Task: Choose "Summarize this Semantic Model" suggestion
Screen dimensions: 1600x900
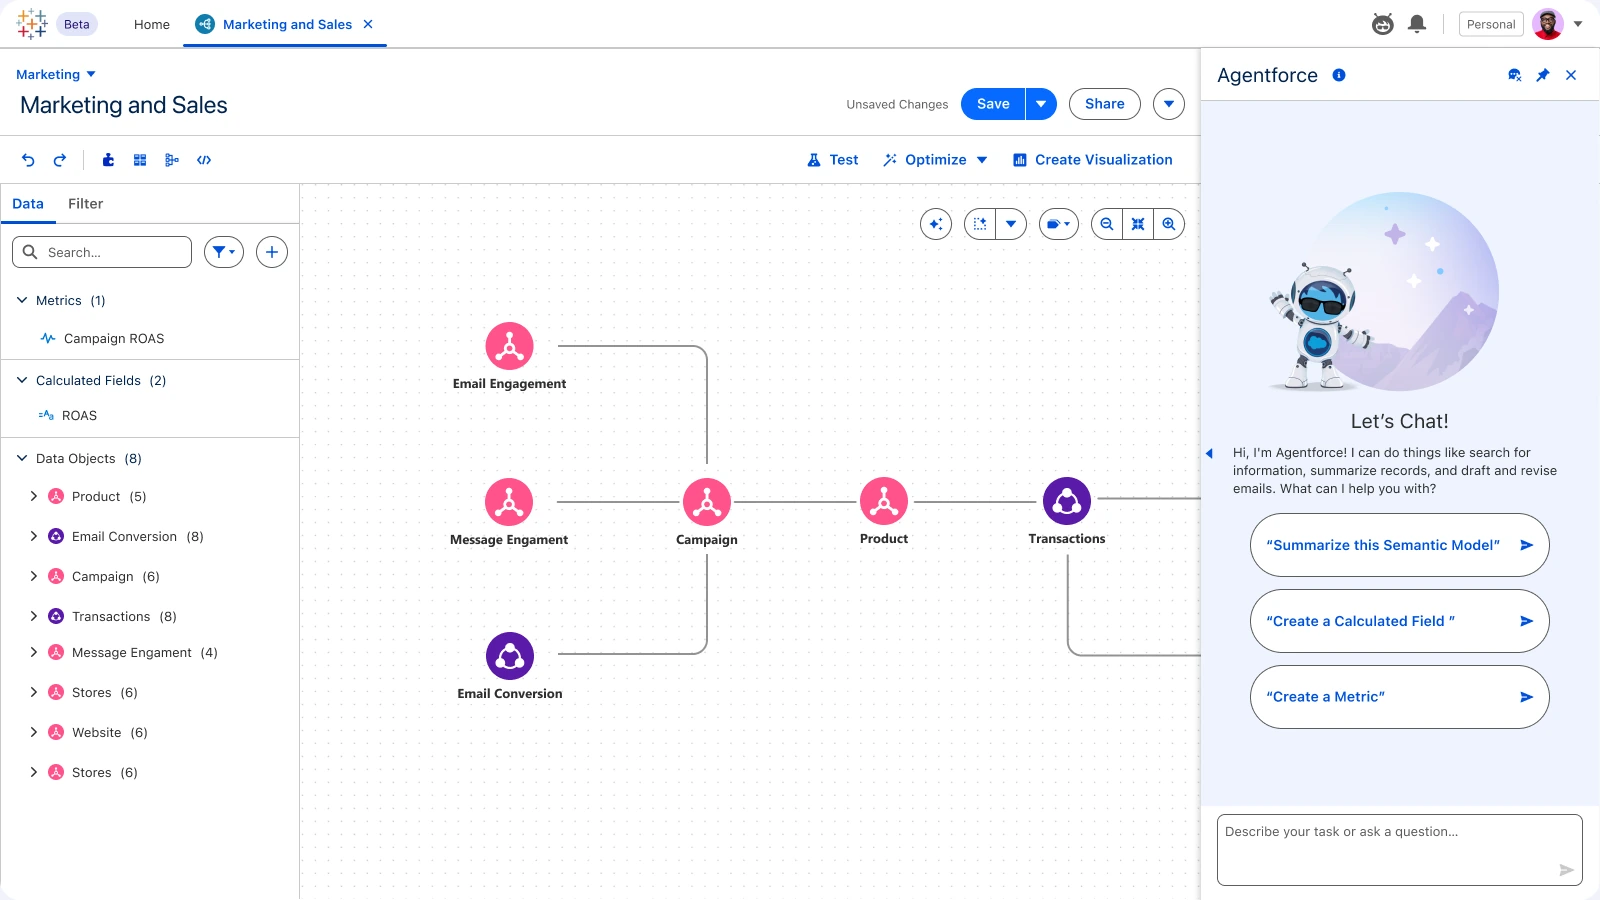Action: 1400,545
